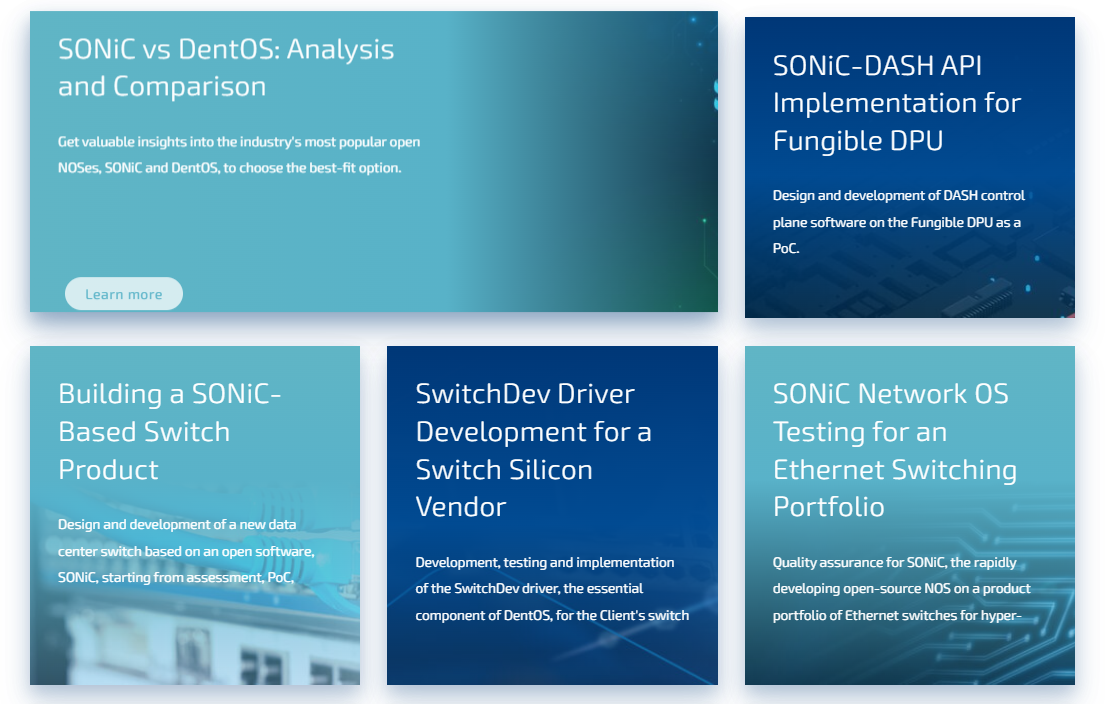Click the text line 'NOSes, SONiC and DentOS, to choose the best-fit option.'
Screen dimensions: 1105x704
click(230, 168)
